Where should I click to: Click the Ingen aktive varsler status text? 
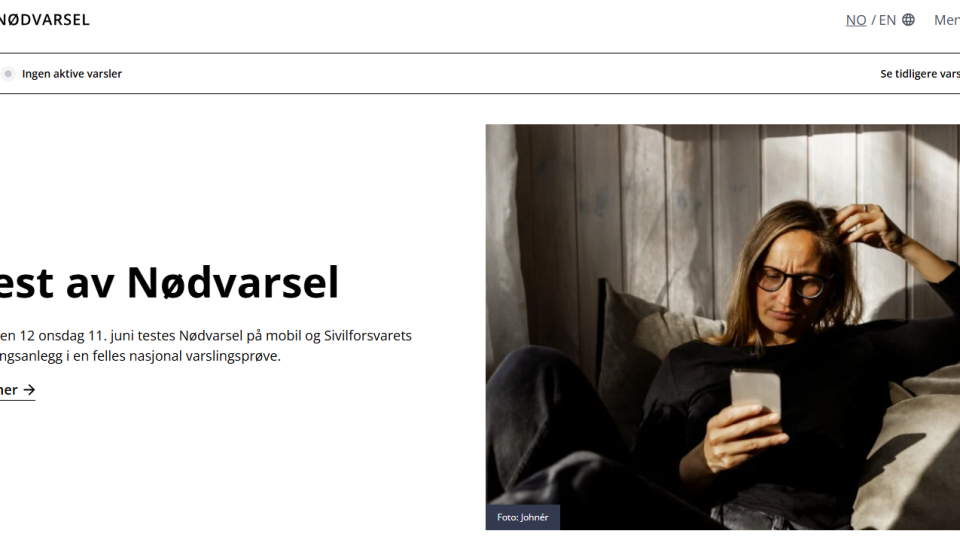point(72,73)
